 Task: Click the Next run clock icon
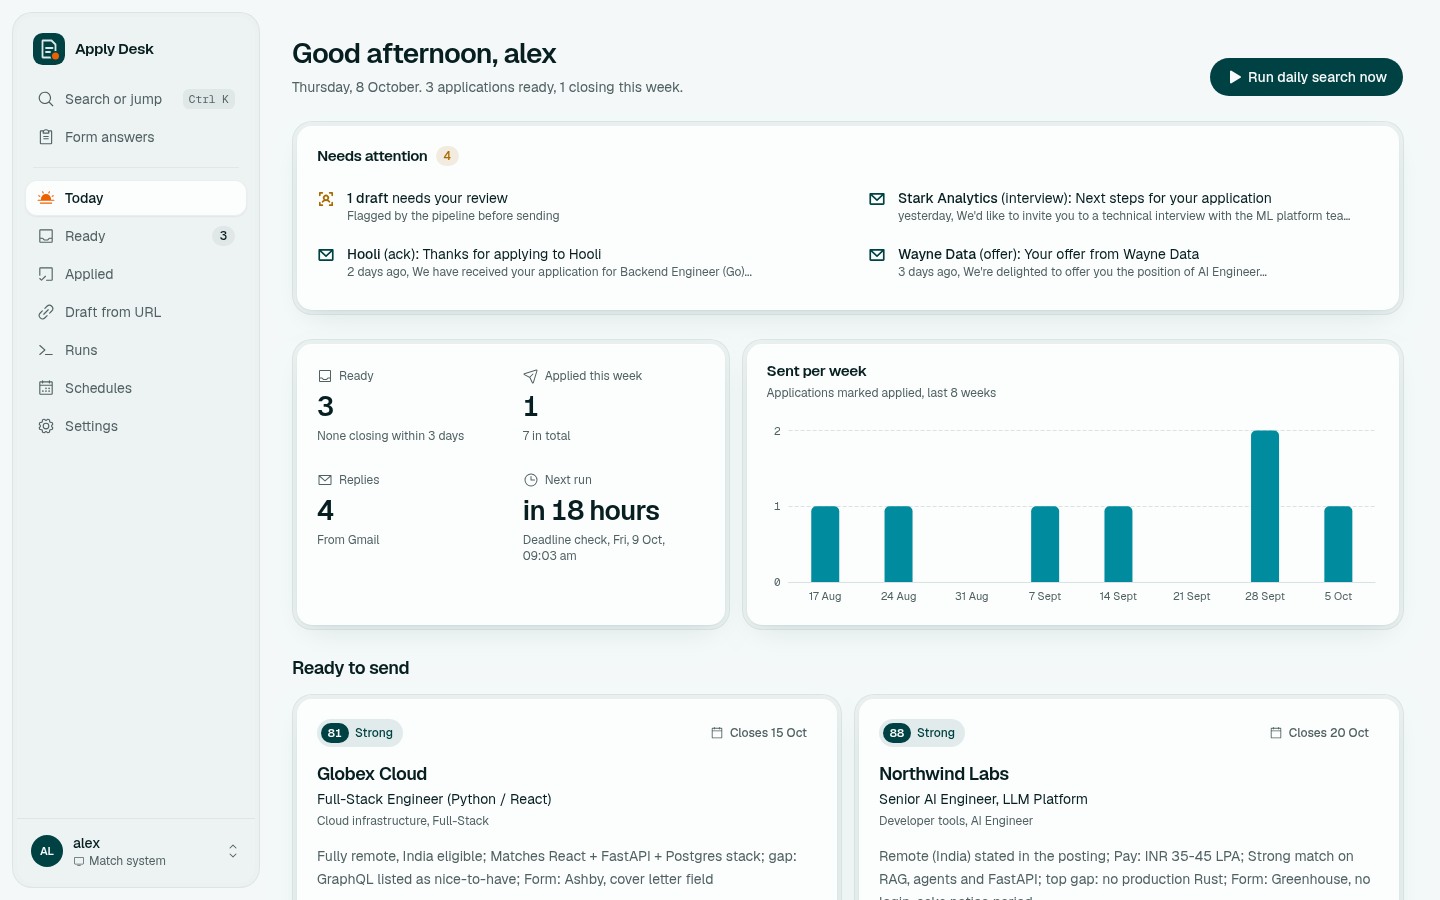pos(531,480)
